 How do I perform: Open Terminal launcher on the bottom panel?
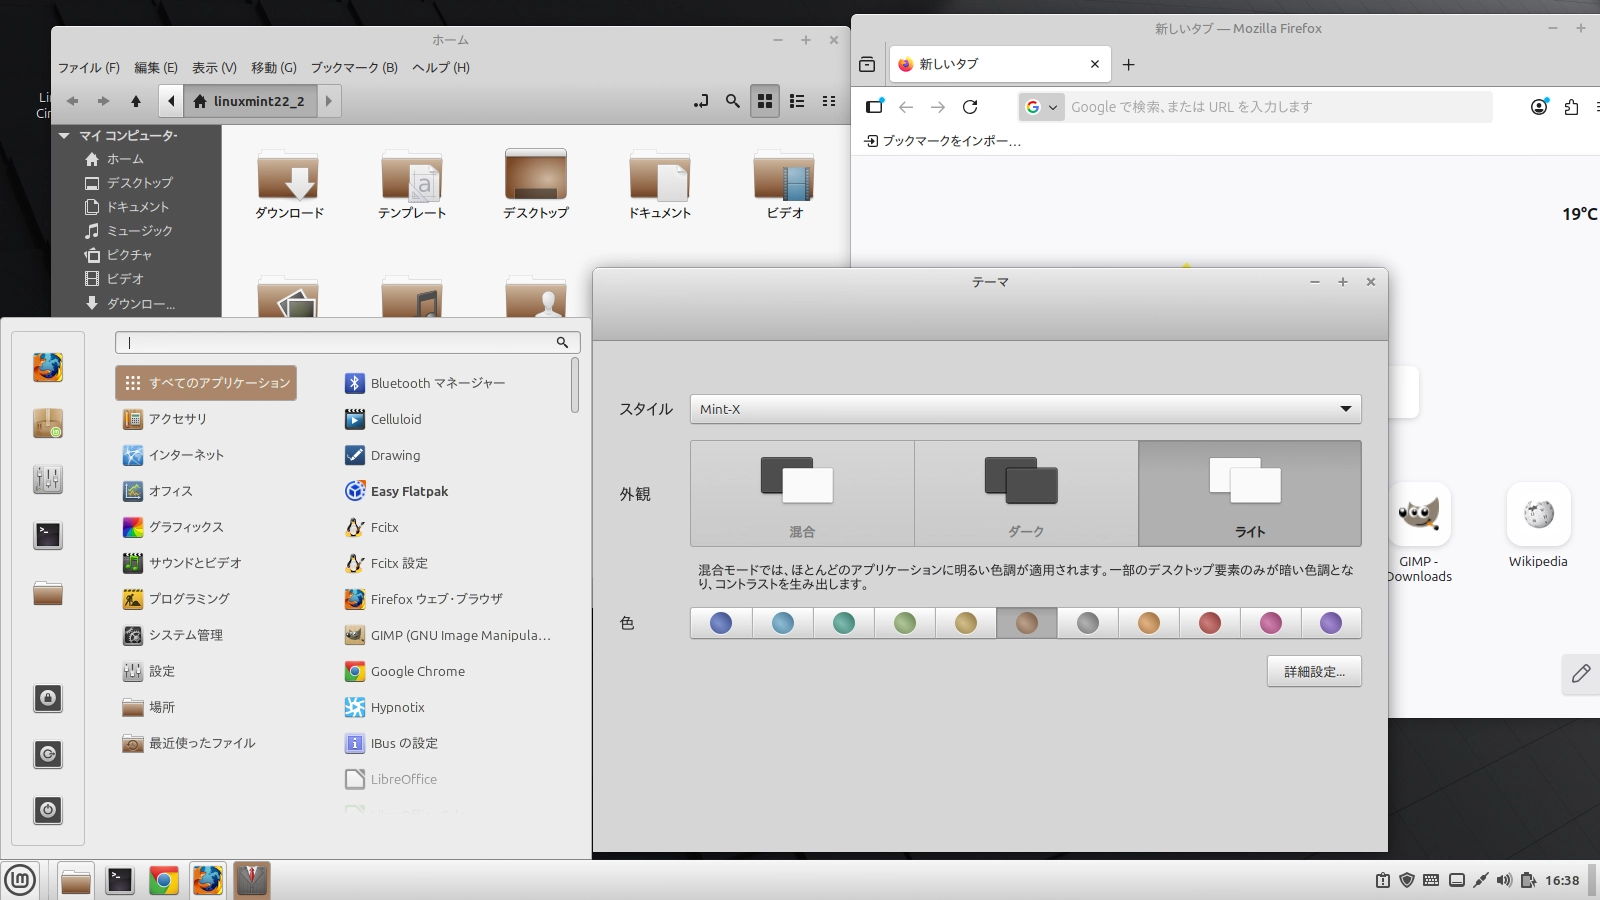pos(120,880)
